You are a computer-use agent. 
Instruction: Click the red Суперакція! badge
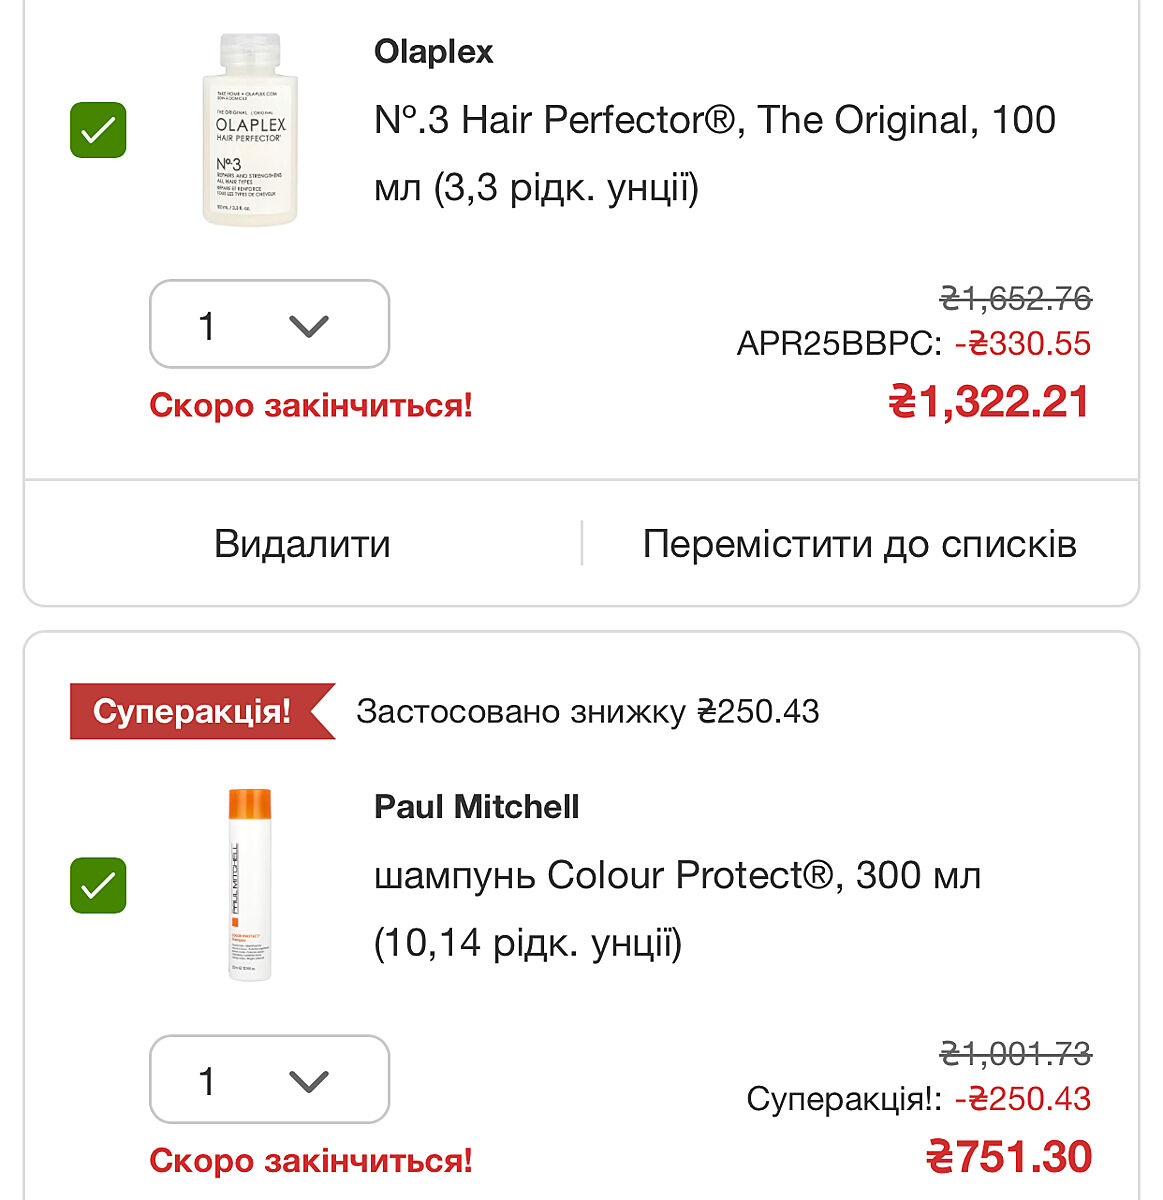tap(193, 711)
